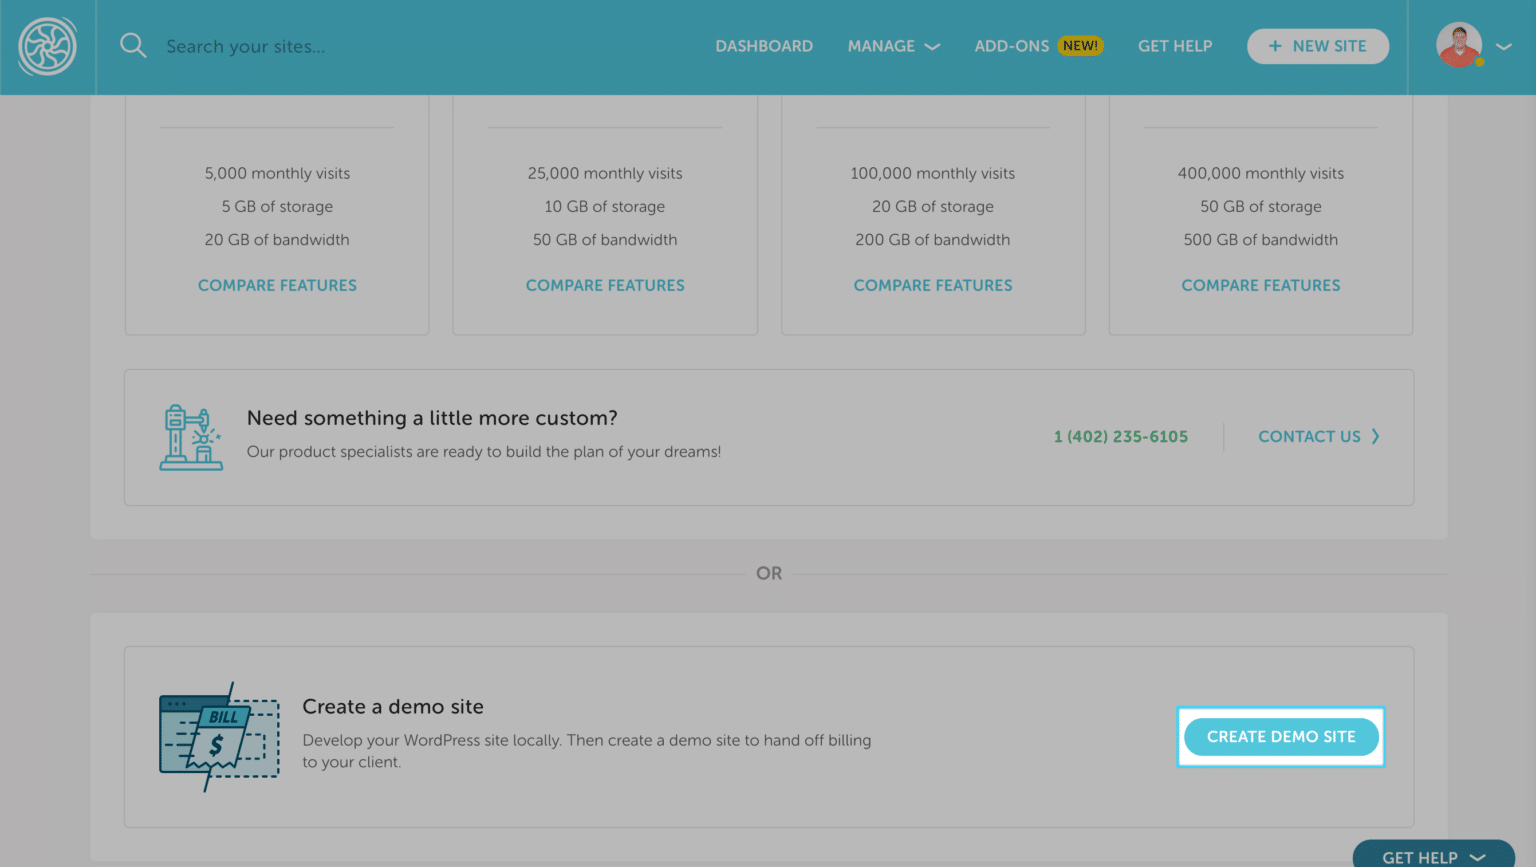Click the Flywheel logo
Image resolution: width=1536 pixels, height=867 pixels.
point(46,46)
